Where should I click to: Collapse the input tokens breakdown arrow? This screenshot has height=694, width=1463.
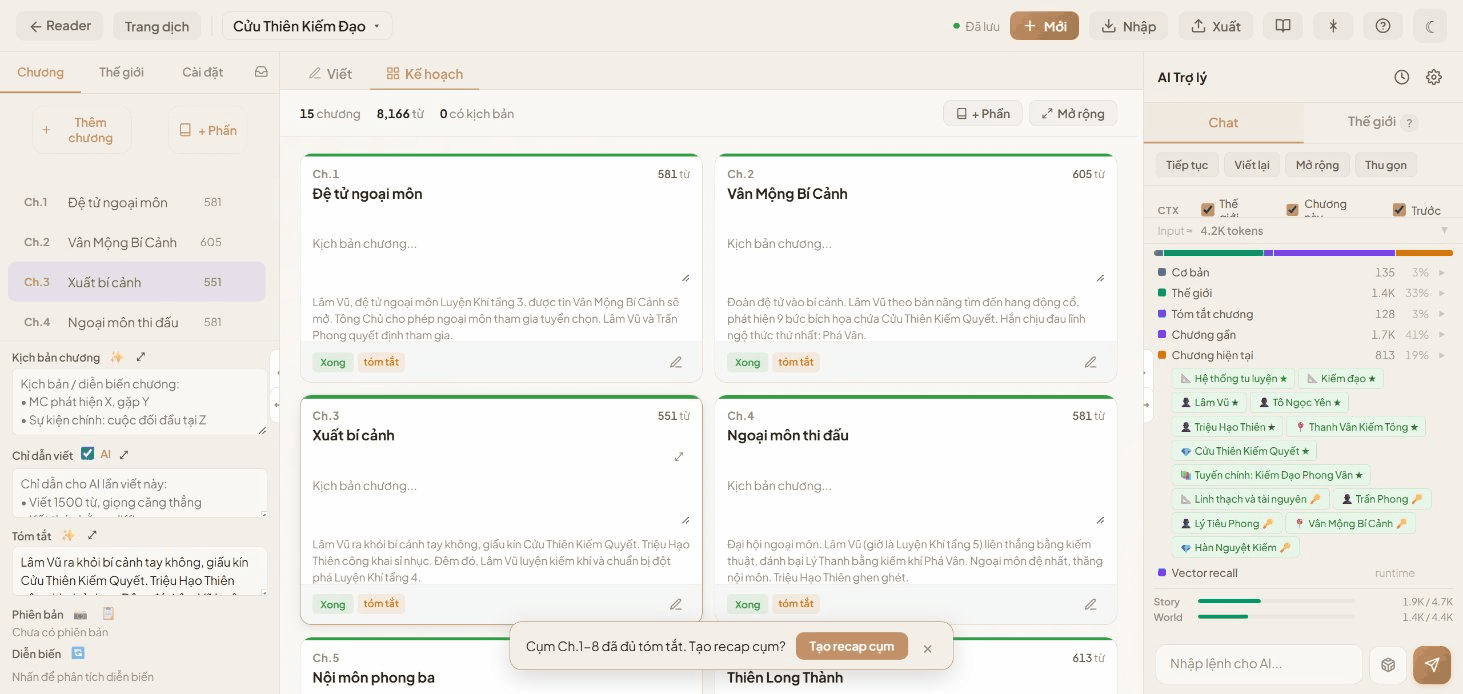click(x=1444, y=231)
